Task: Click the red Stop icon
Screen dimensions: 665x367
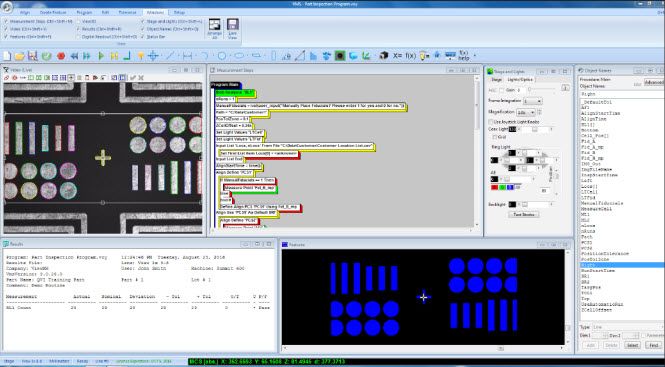Action: pos(61,56)
